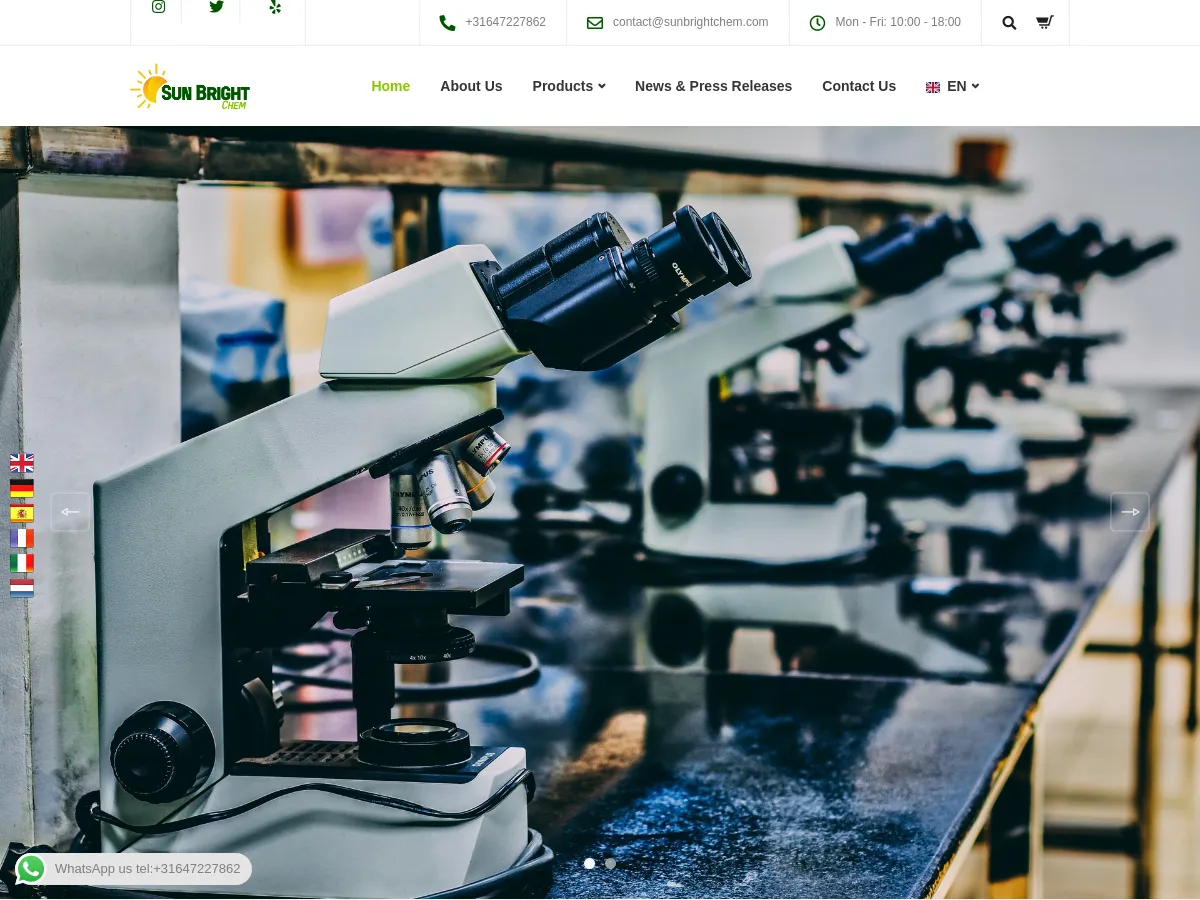Visit the Twitter profile icon
Image resolution: width=1200 pixels, height=900 pixels.
click(217, 7)
